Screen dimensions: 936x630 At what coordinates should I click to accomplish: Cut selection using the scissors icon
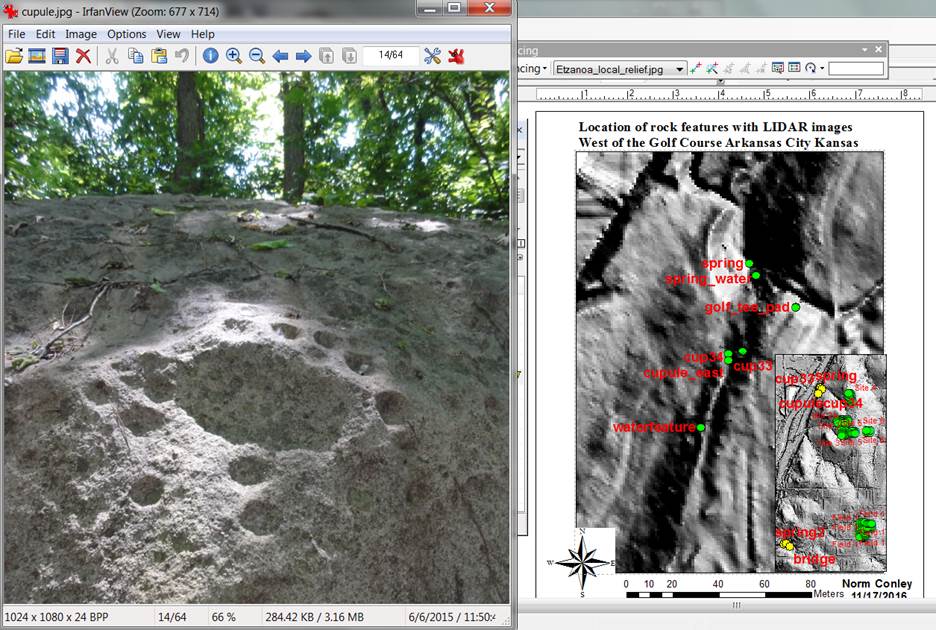[x=112, y=56]
